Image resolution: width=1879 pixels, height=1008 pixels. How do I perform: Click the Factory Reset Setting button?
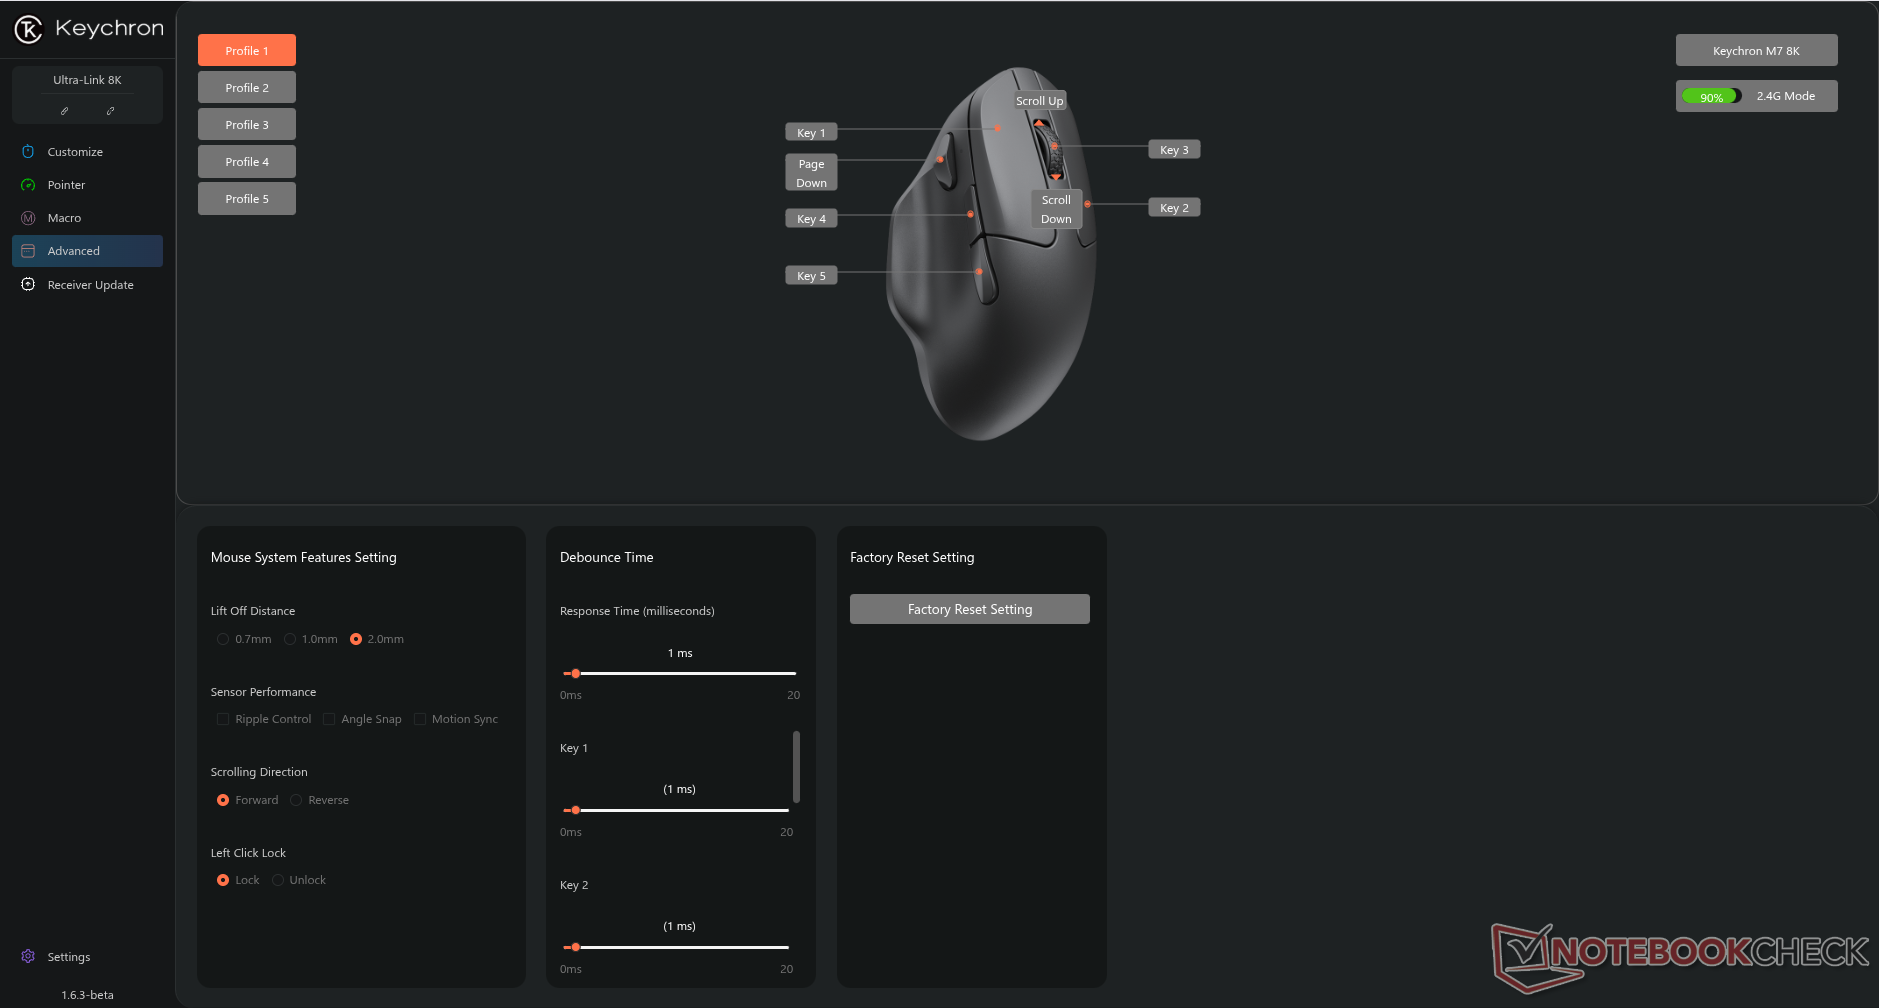pyautogui.click(x=969, y=609)
